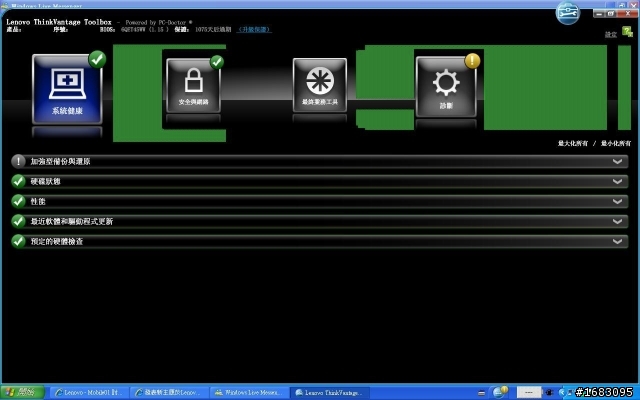Open the 設定 settings link

click(x=611, y=34)
